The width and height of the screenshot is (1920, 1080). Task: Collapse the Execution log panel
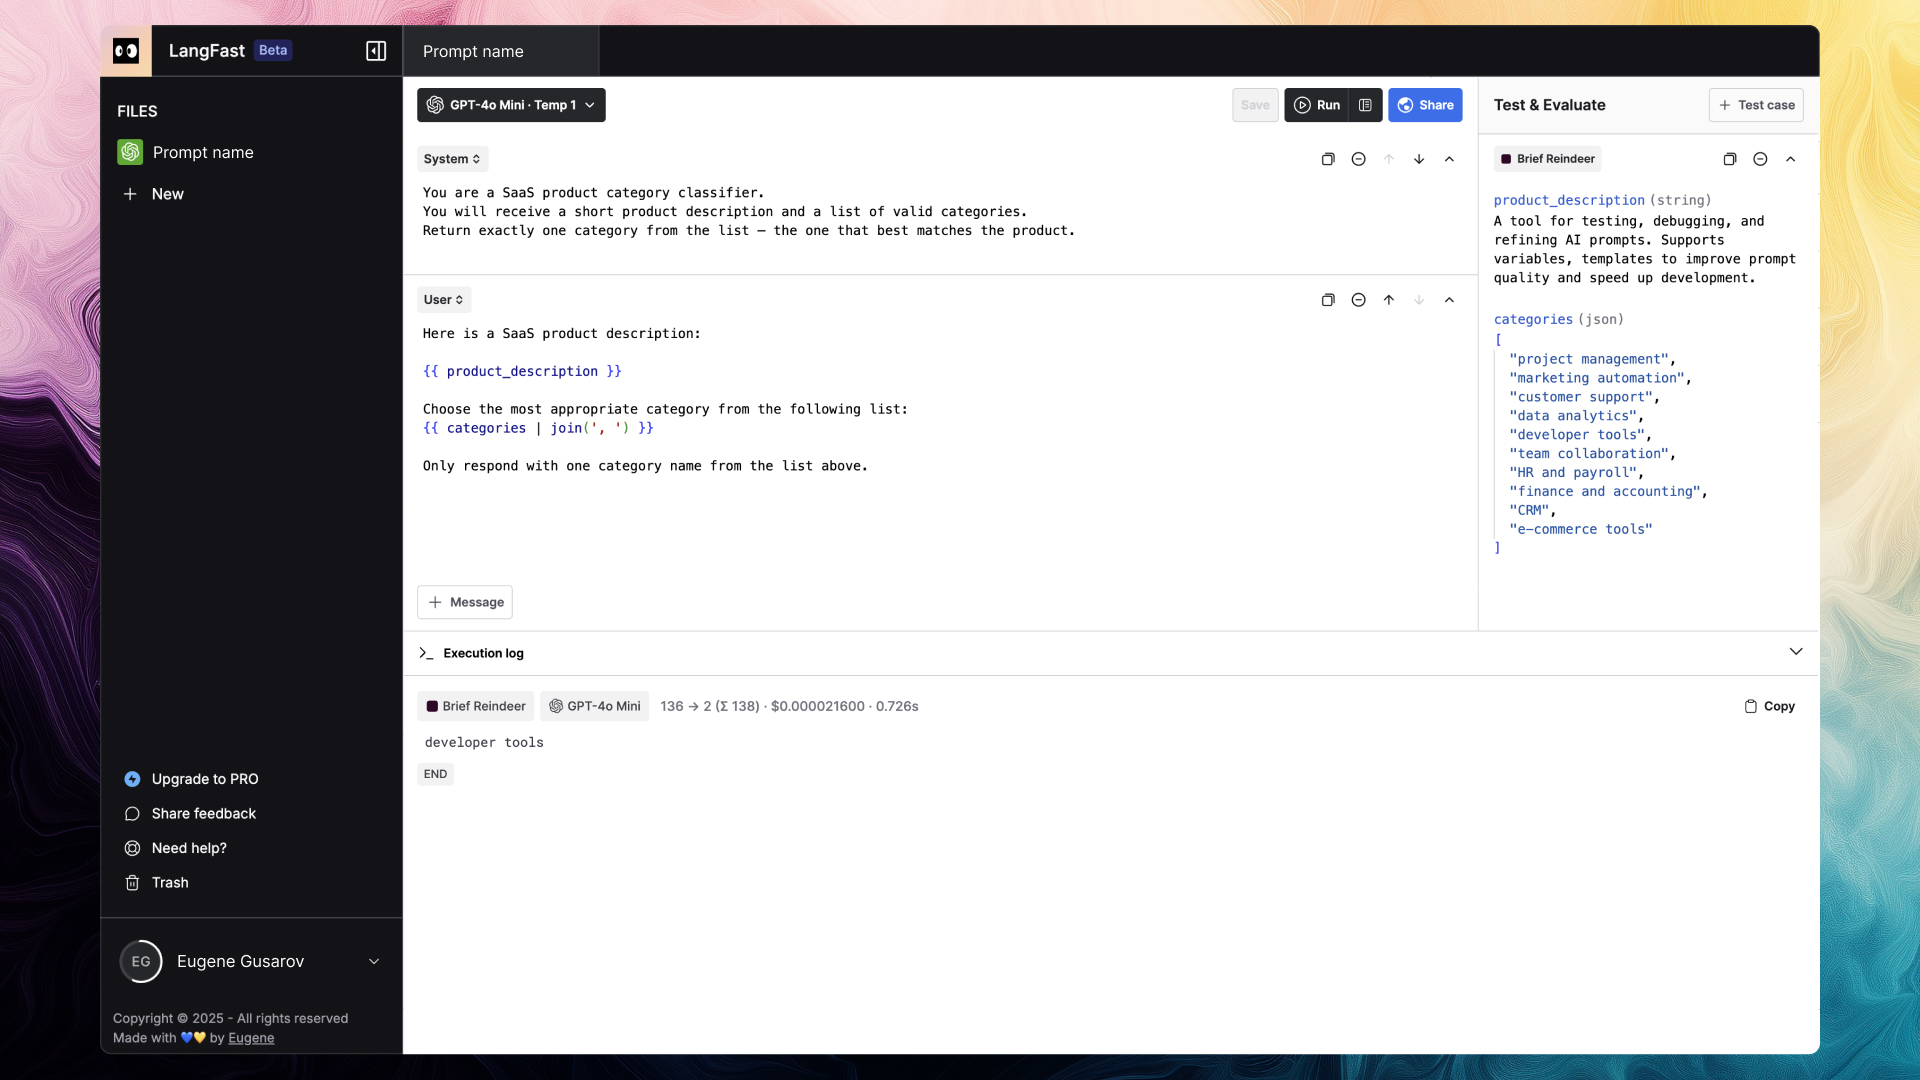pyautogui.click(x=1796, y=652)
